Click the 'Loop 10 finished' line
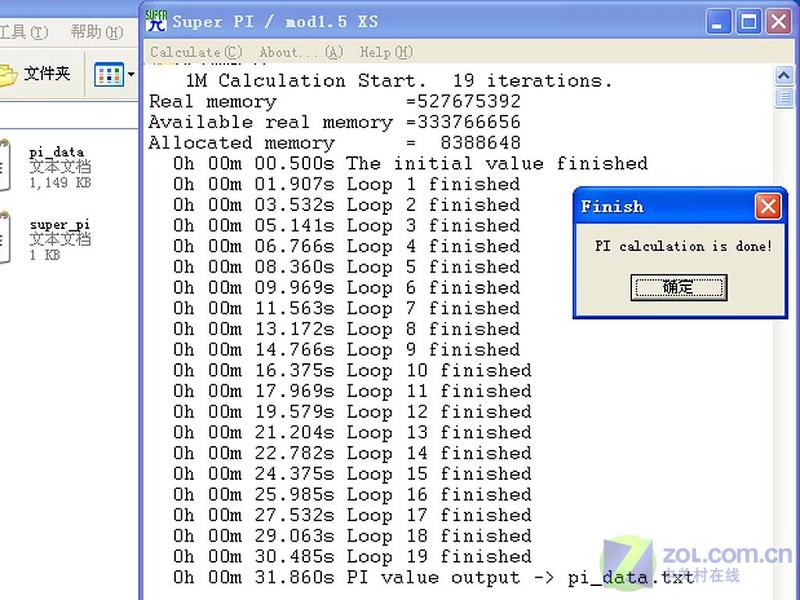Viewport: 800px width, 600px height. 352,370
